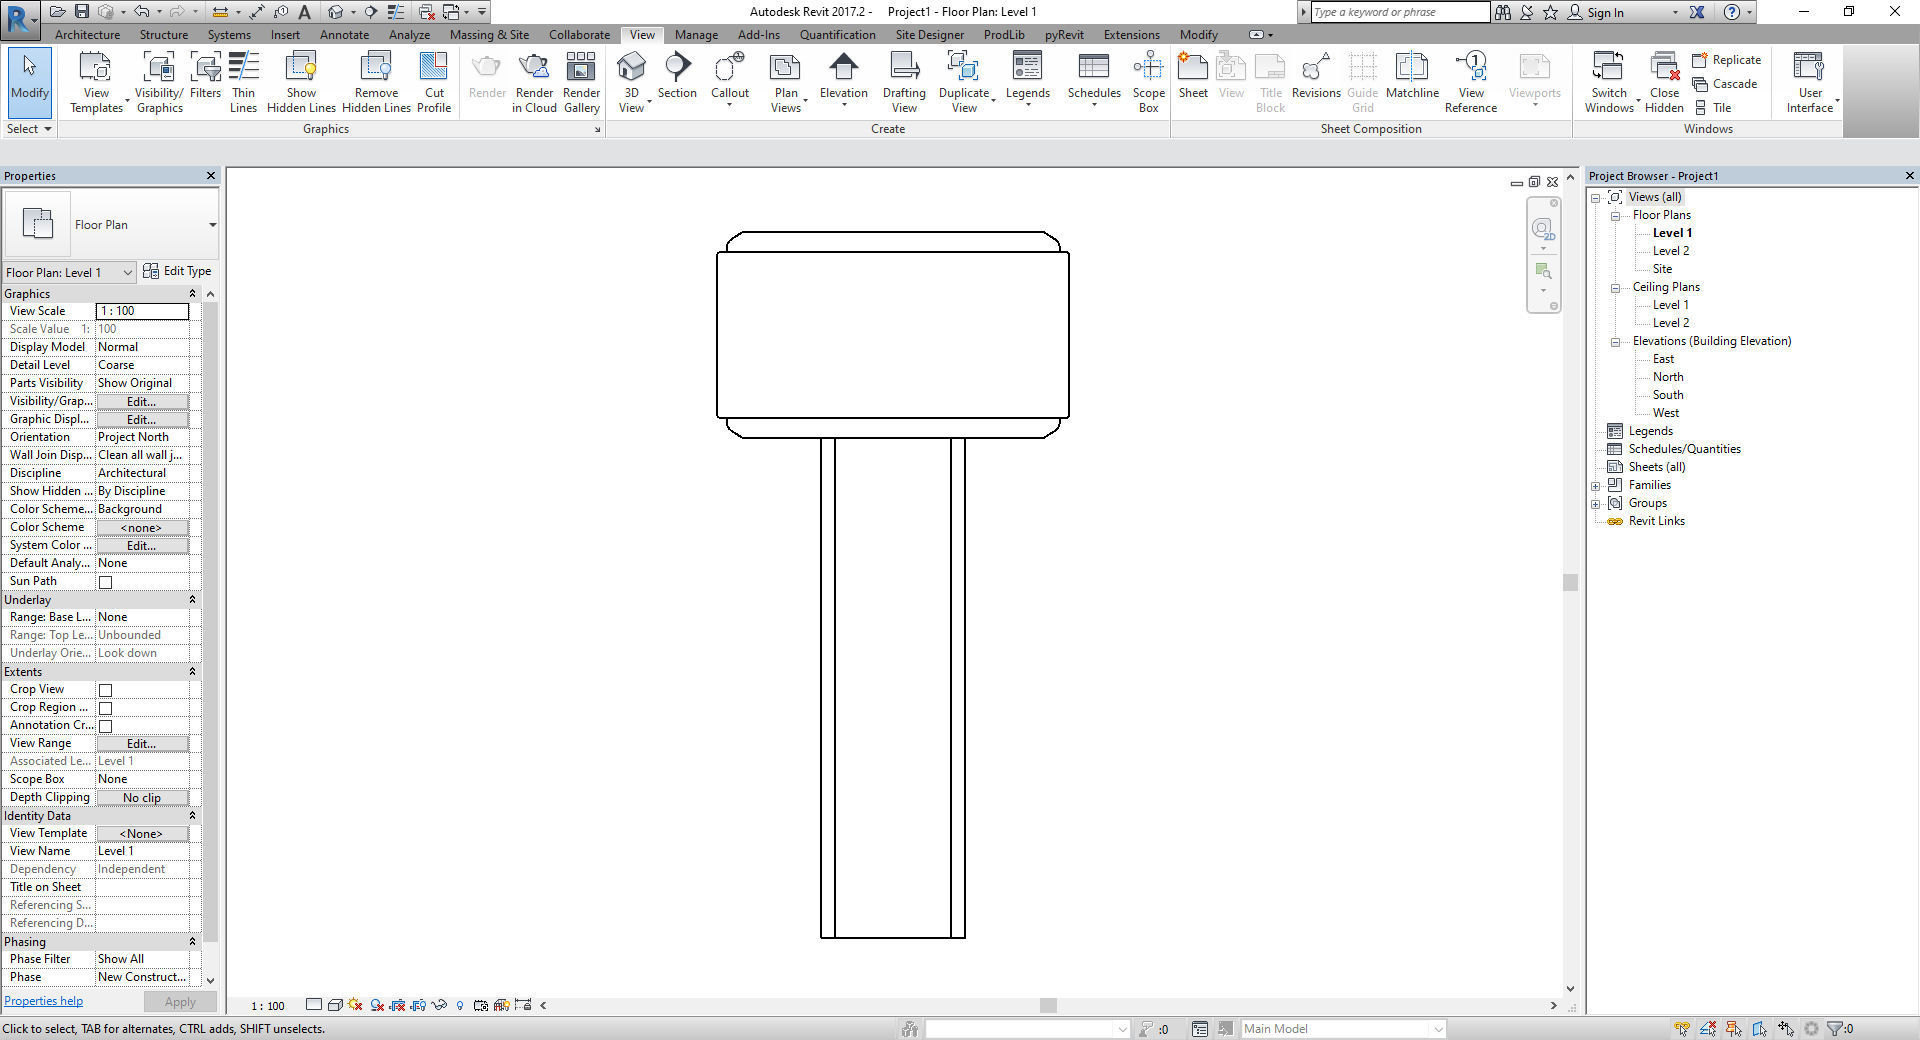
Task: Click the keyword search box
Action: click(1400, 12)
